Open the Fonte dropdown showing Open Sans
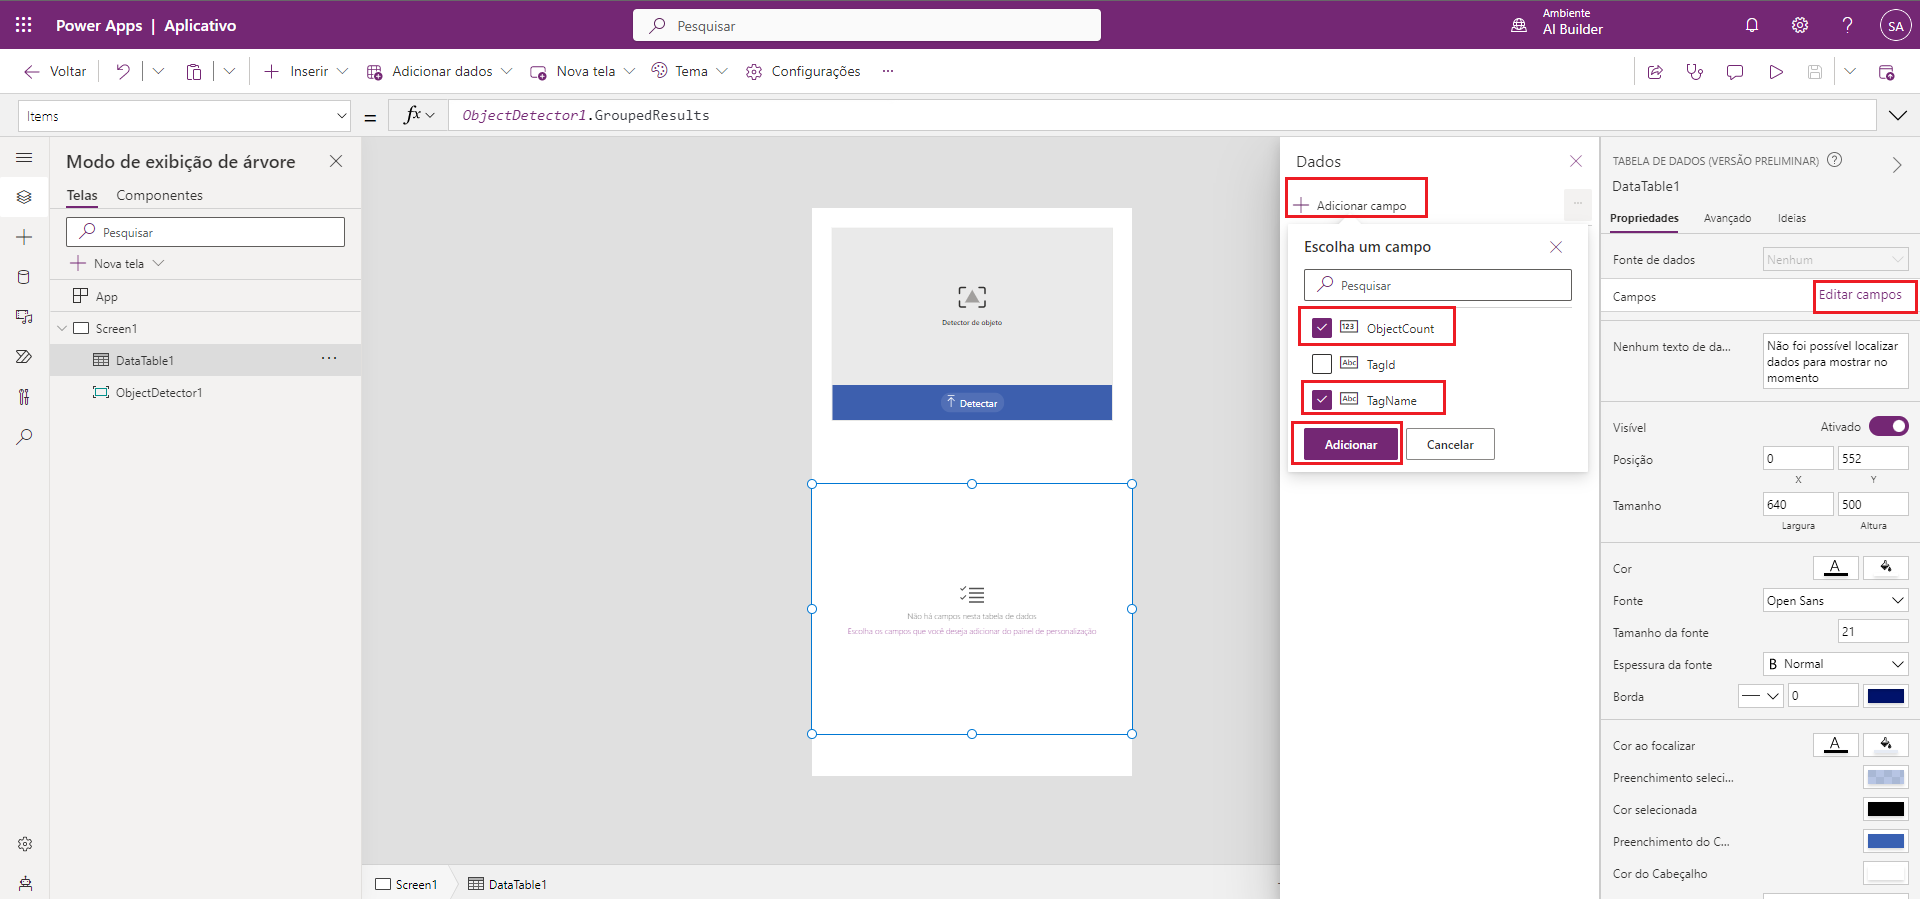This screenshot has height=899, width=1920. tap(1835, 601)
